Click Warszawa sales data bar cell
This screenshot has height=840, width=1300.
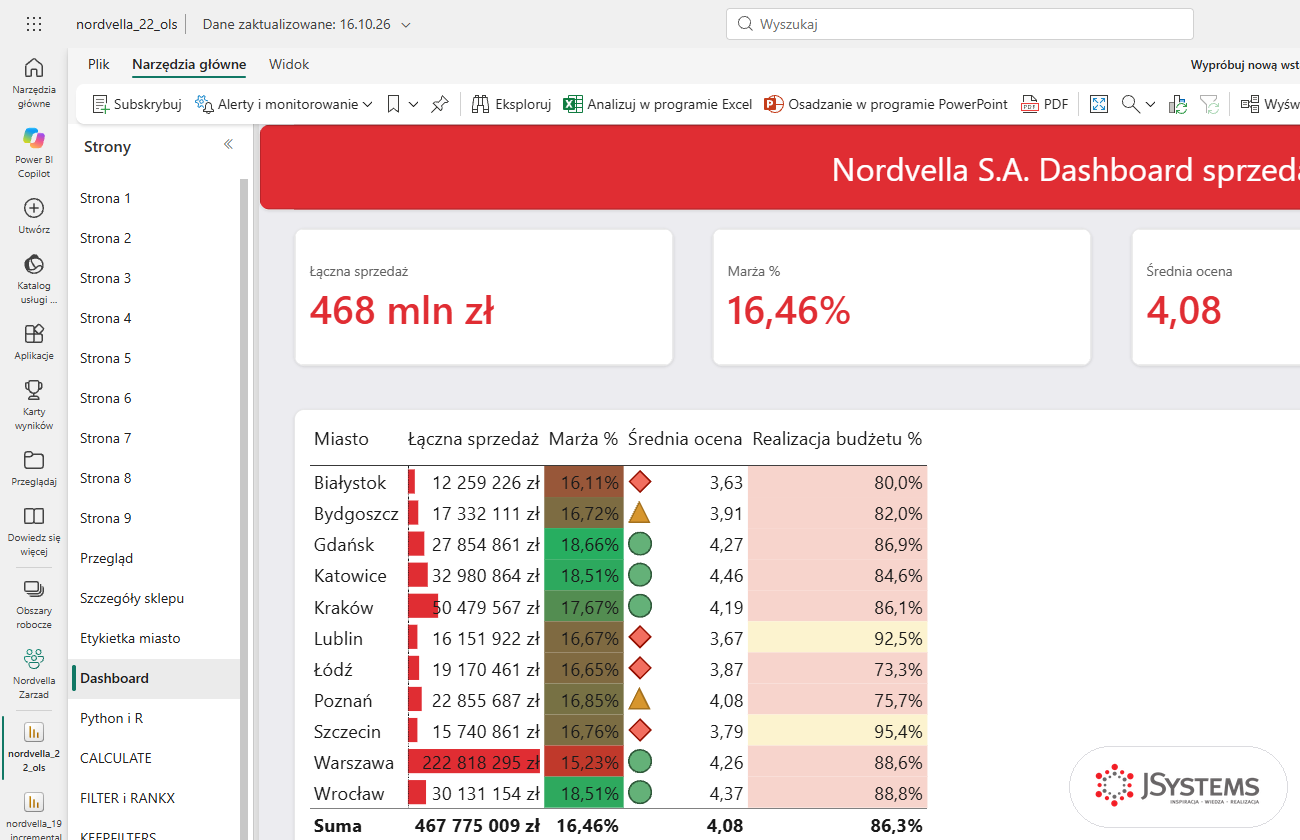tap(476, 762)
